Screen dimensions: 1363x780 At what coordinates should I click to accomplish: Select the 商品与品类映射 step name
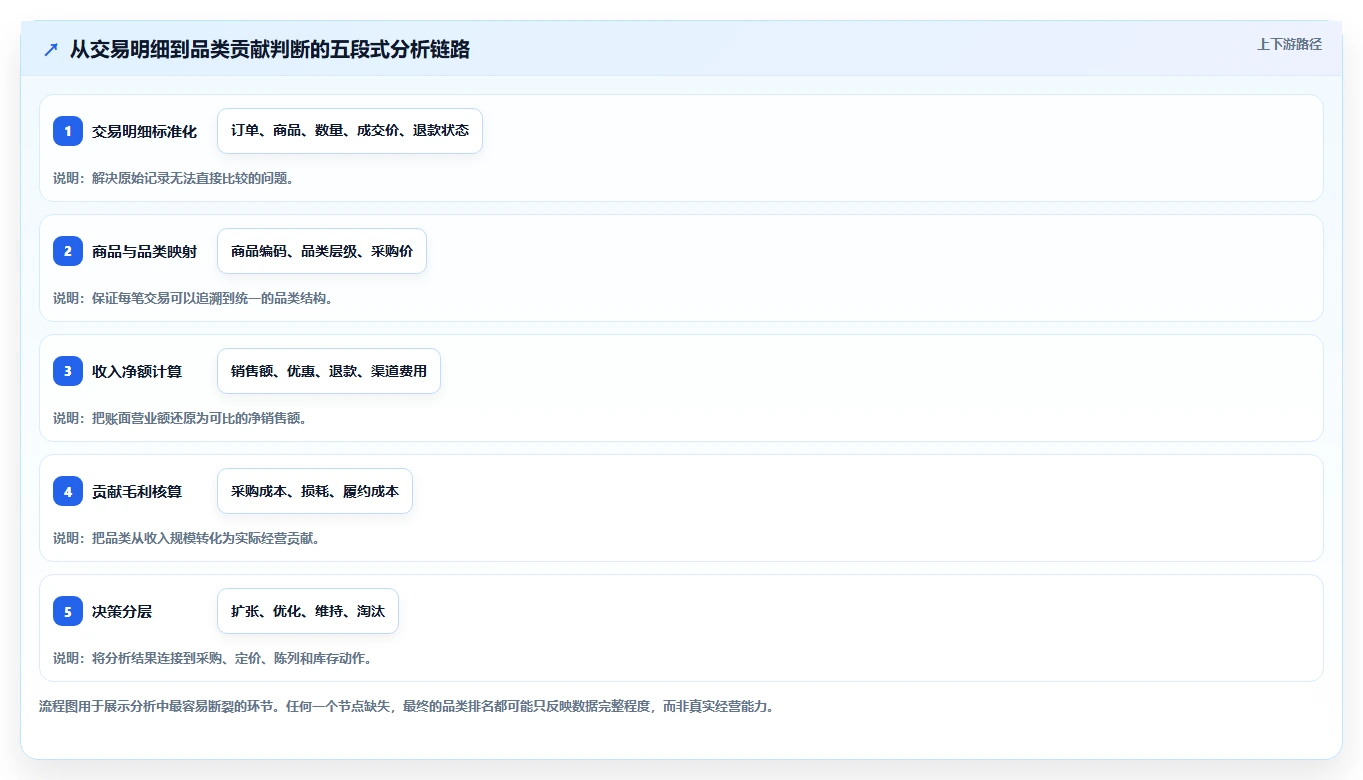(144, 251)
